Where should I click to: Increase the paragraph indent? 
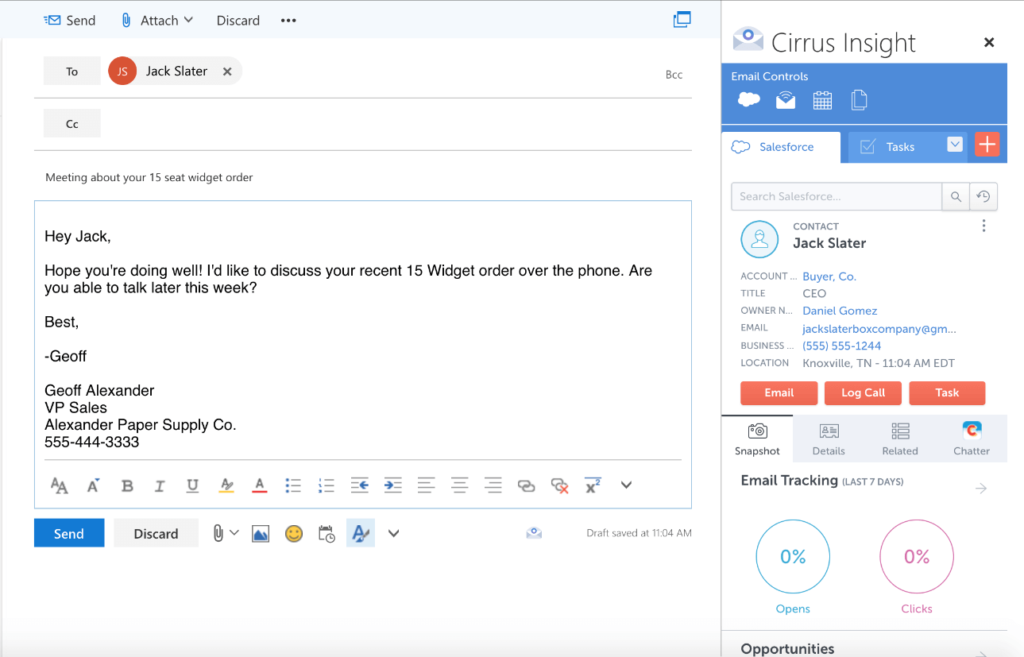pyautogui.click(x=392, y=485)
